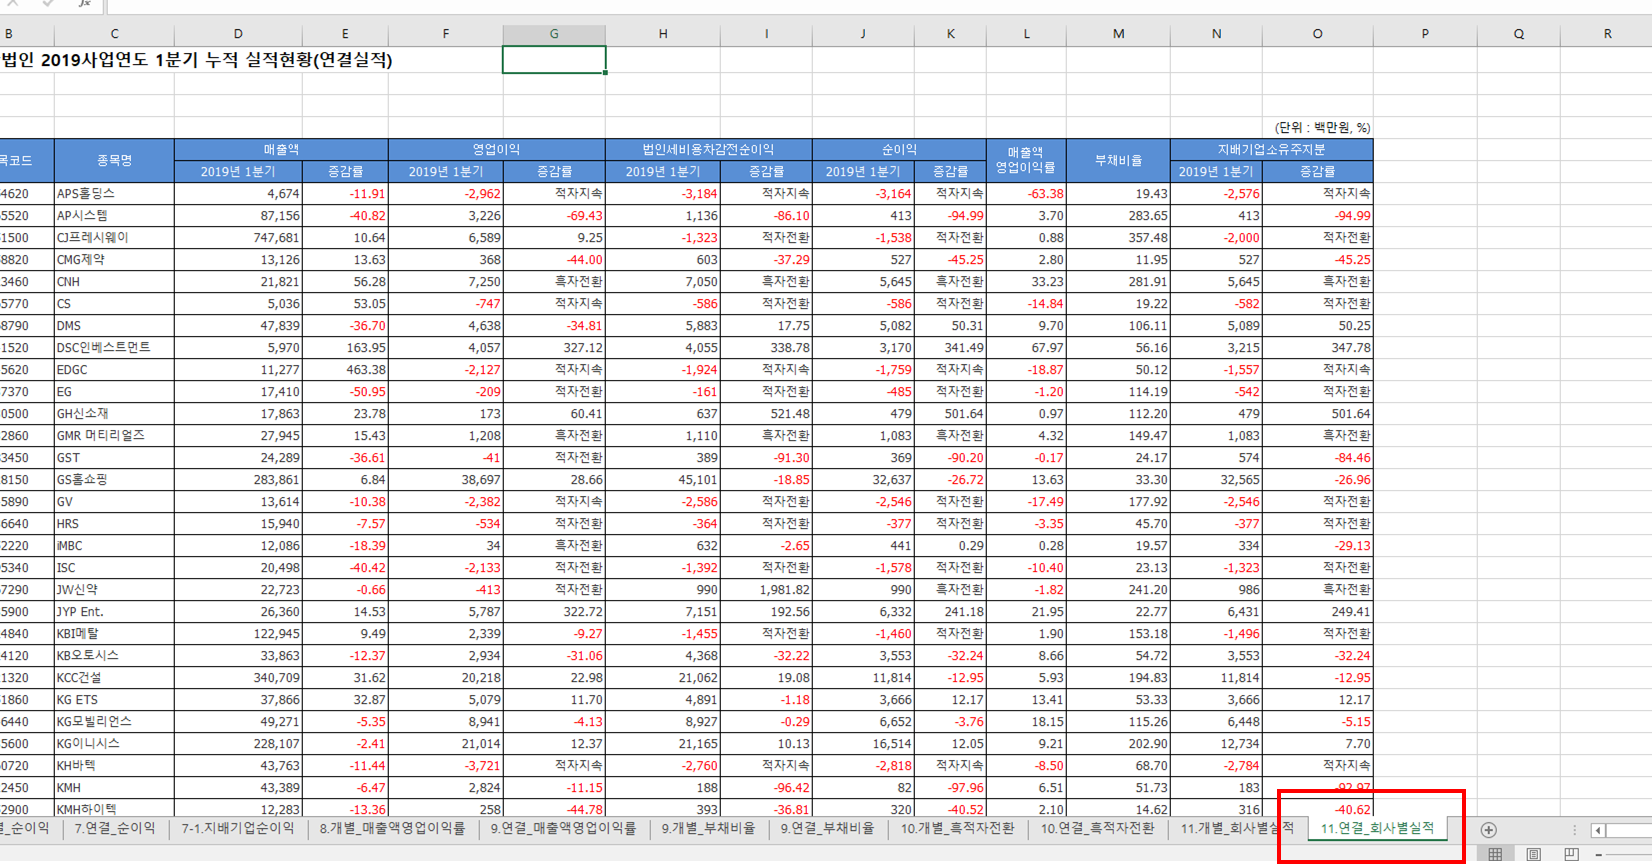Click the value 521.48 in GH신소재 row
The image size is (1652, 864).
(766, 413)
